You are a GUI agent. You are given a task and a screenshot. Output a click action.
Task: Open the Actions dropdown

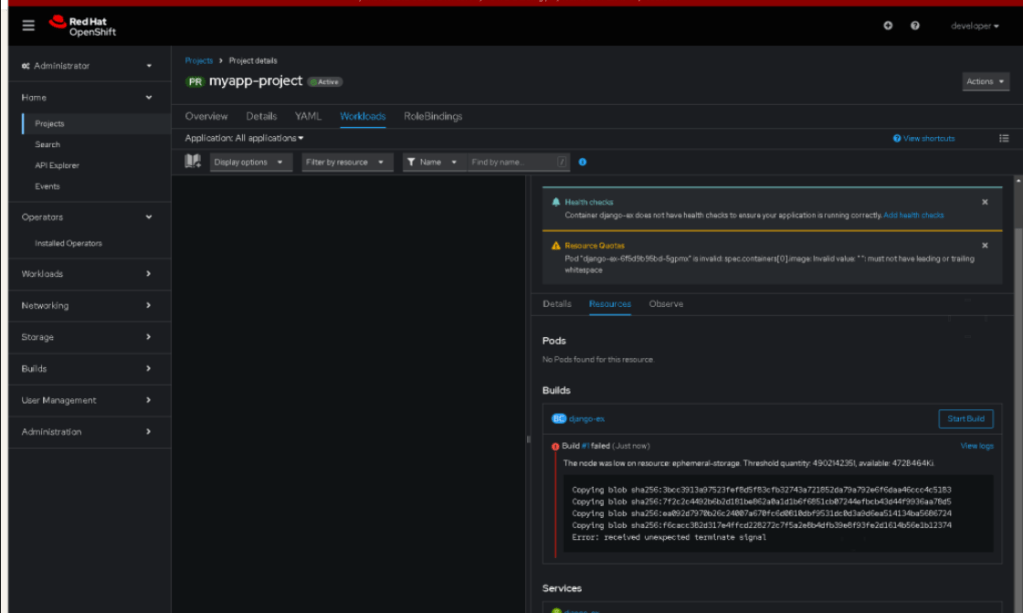(x=985, y=82)
